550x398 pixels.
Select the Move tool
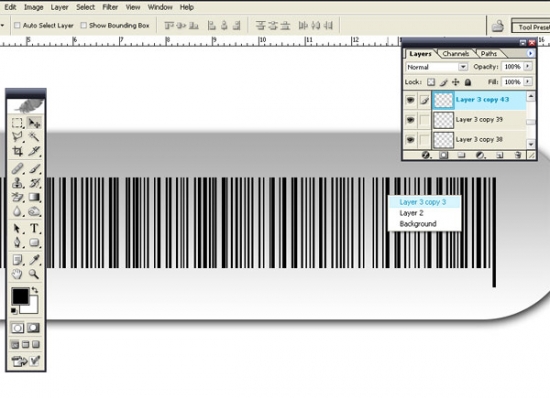tap(34, 123)
